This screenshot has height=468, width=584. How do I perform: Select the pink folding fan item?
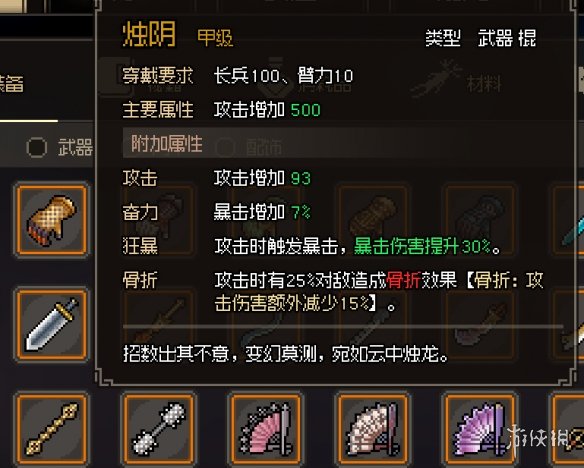(265, 429)
